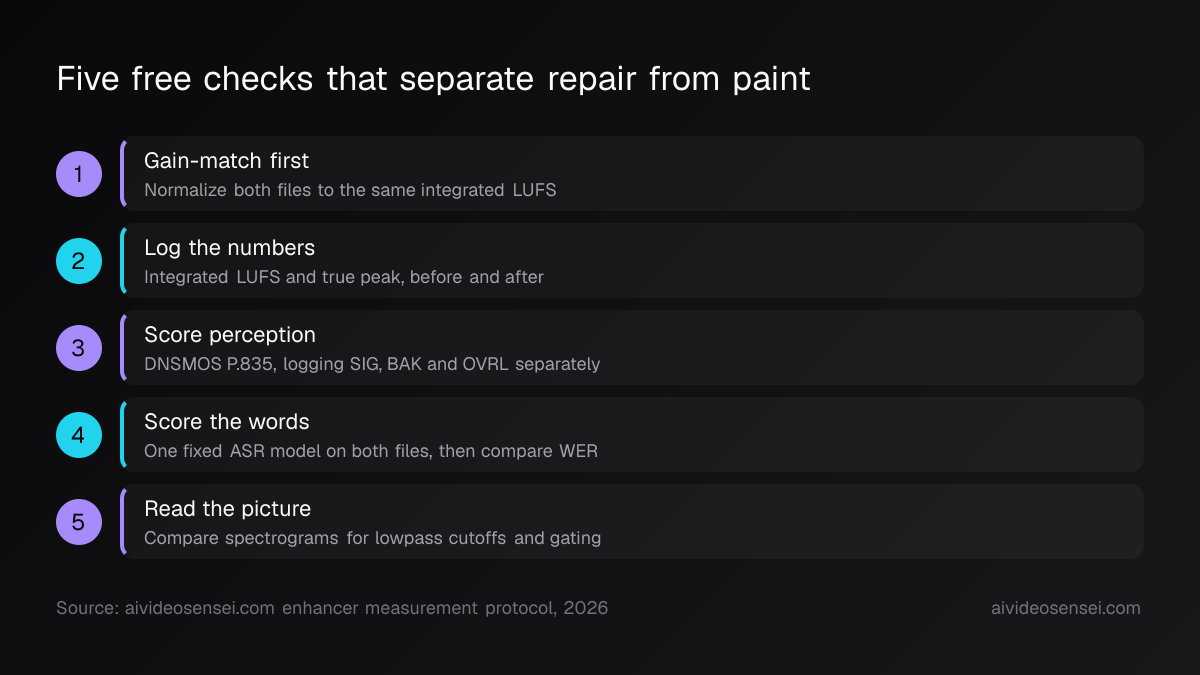
Task: Click the Score the words heading
Action: coord(227,421)
